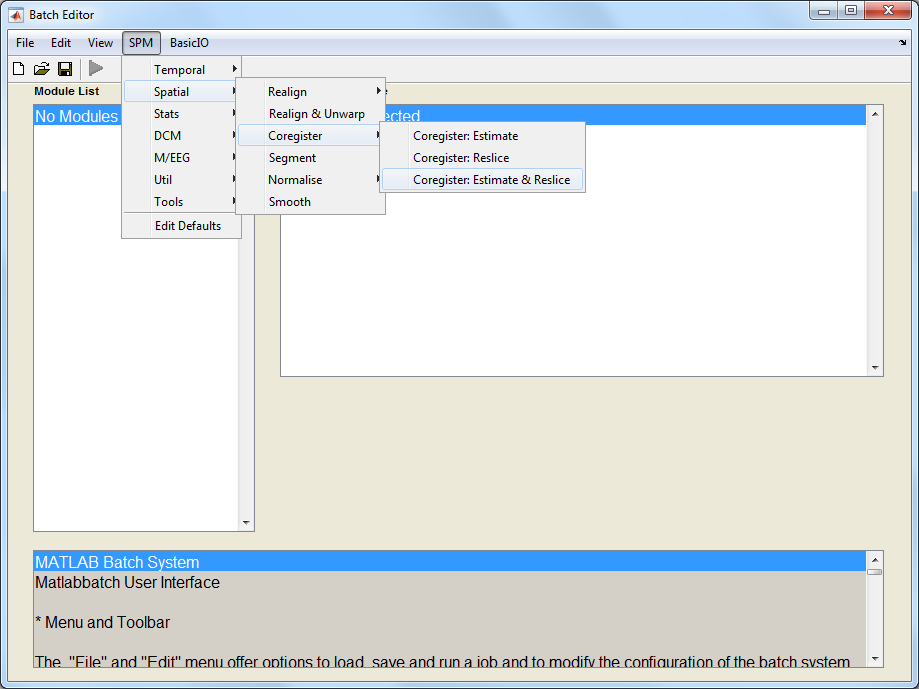This screenshot has height=689, width=919.
Task: Expand the Temporal submenu
Action: pyautogui.click(x=180, y=70)
